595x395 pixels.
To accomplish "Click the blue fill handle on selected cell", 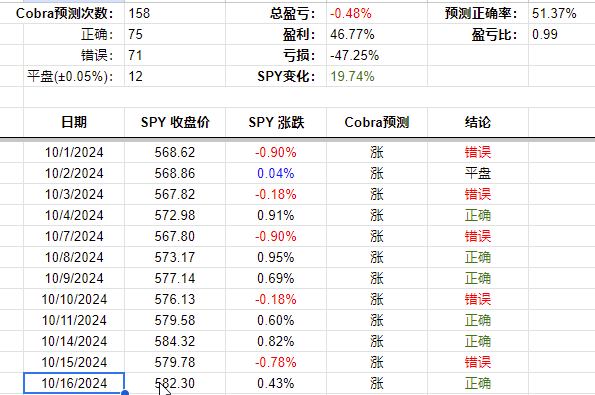I will coord(124,393).
